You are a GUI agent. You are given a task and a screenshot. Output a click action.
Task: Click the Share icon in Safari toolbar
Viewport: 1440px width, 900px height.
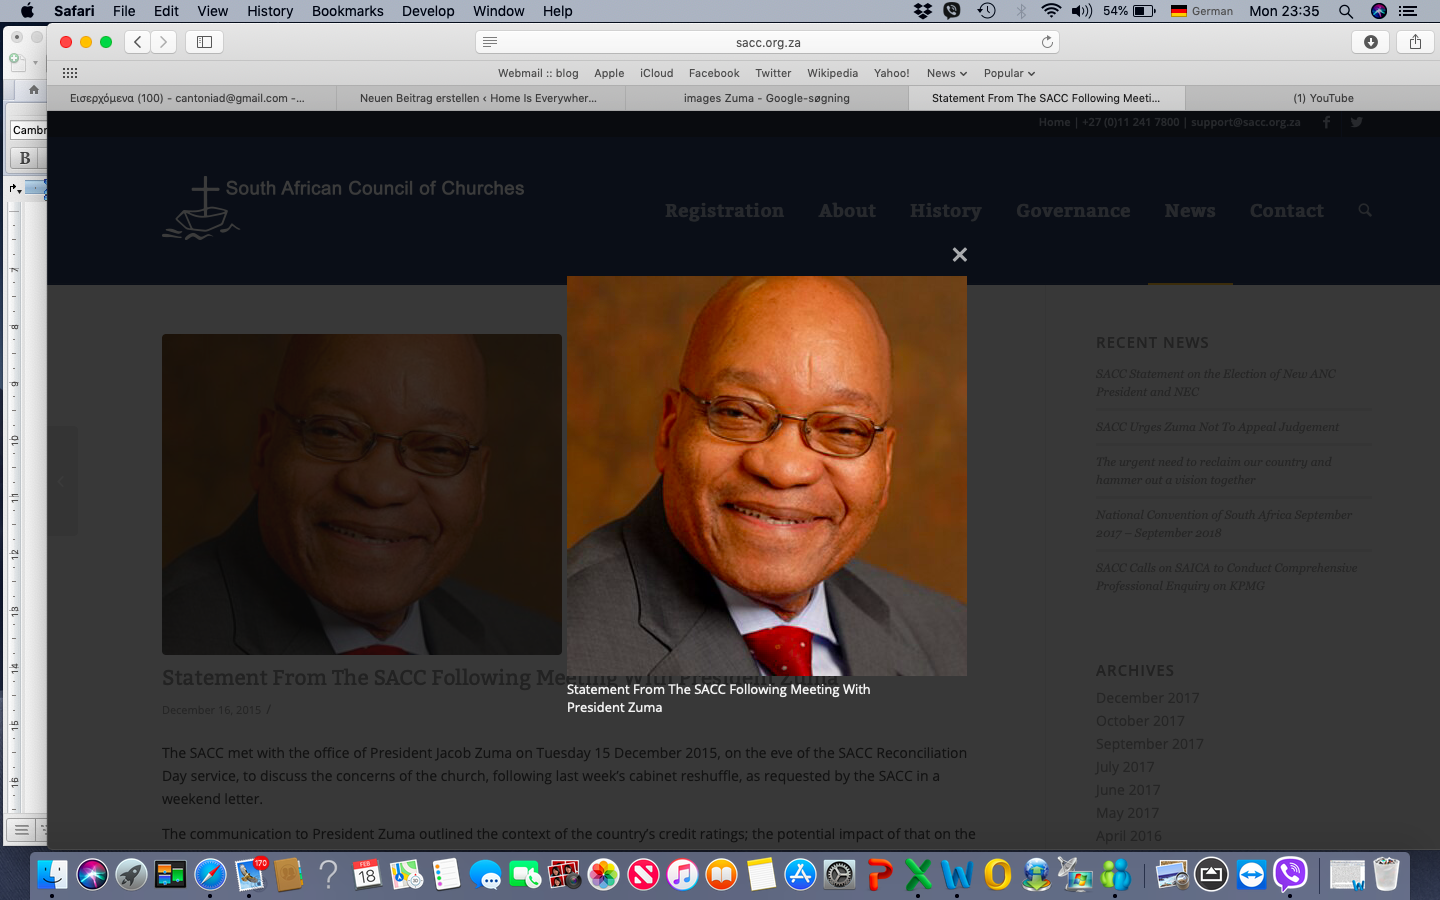(x=1415, y=42)
